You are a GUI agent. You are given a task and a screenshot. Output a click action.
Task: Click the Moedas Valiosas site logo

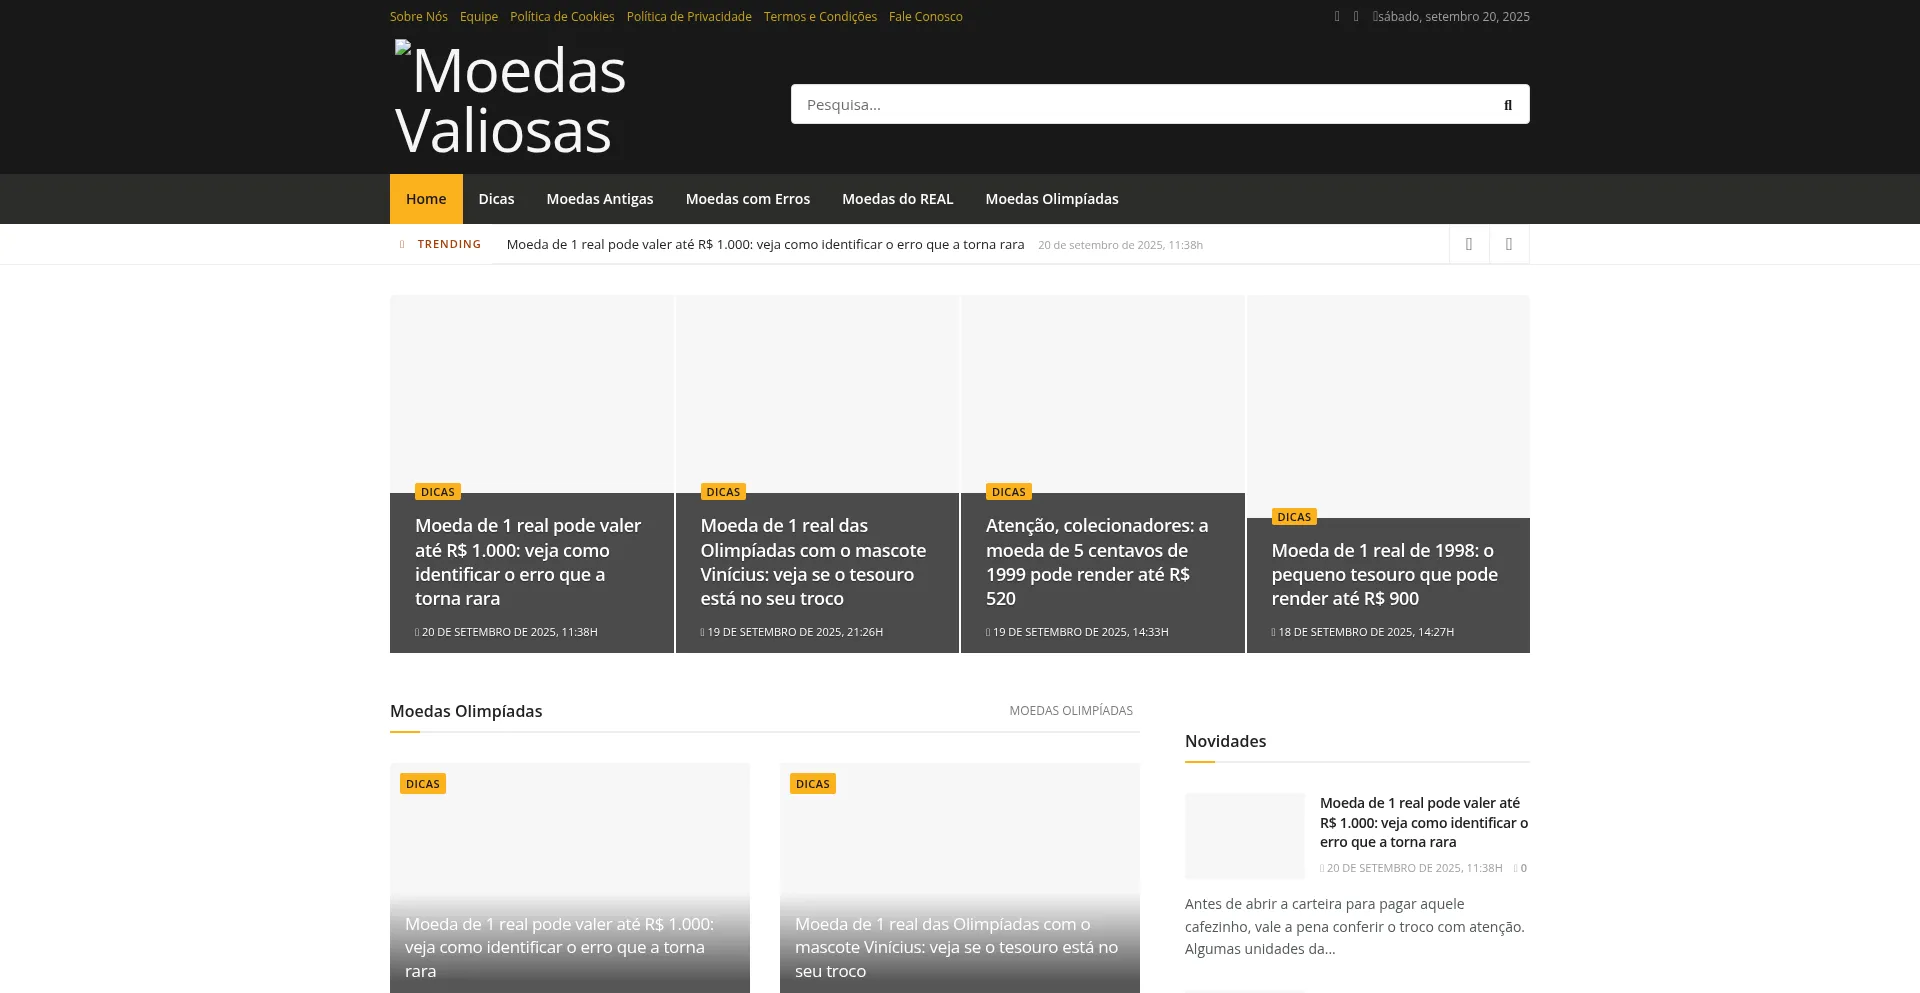pyautogui.click(x=510, y=100)
